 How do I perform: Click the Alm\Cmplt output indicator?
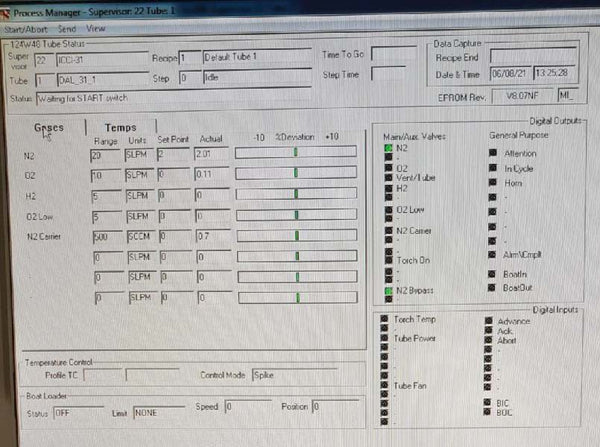click(492, 254)
